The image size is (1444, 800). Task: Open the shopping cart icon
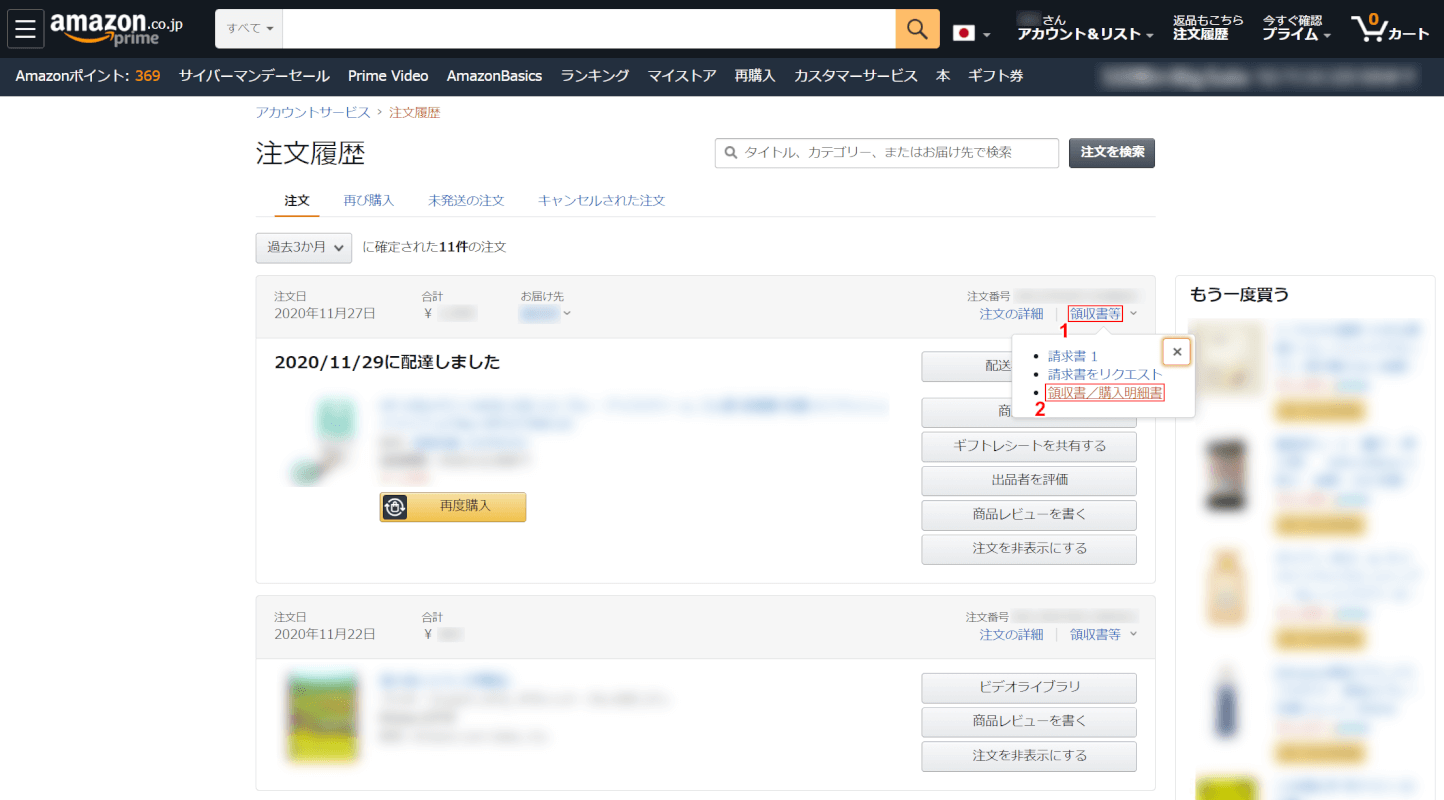(1390, 28)
